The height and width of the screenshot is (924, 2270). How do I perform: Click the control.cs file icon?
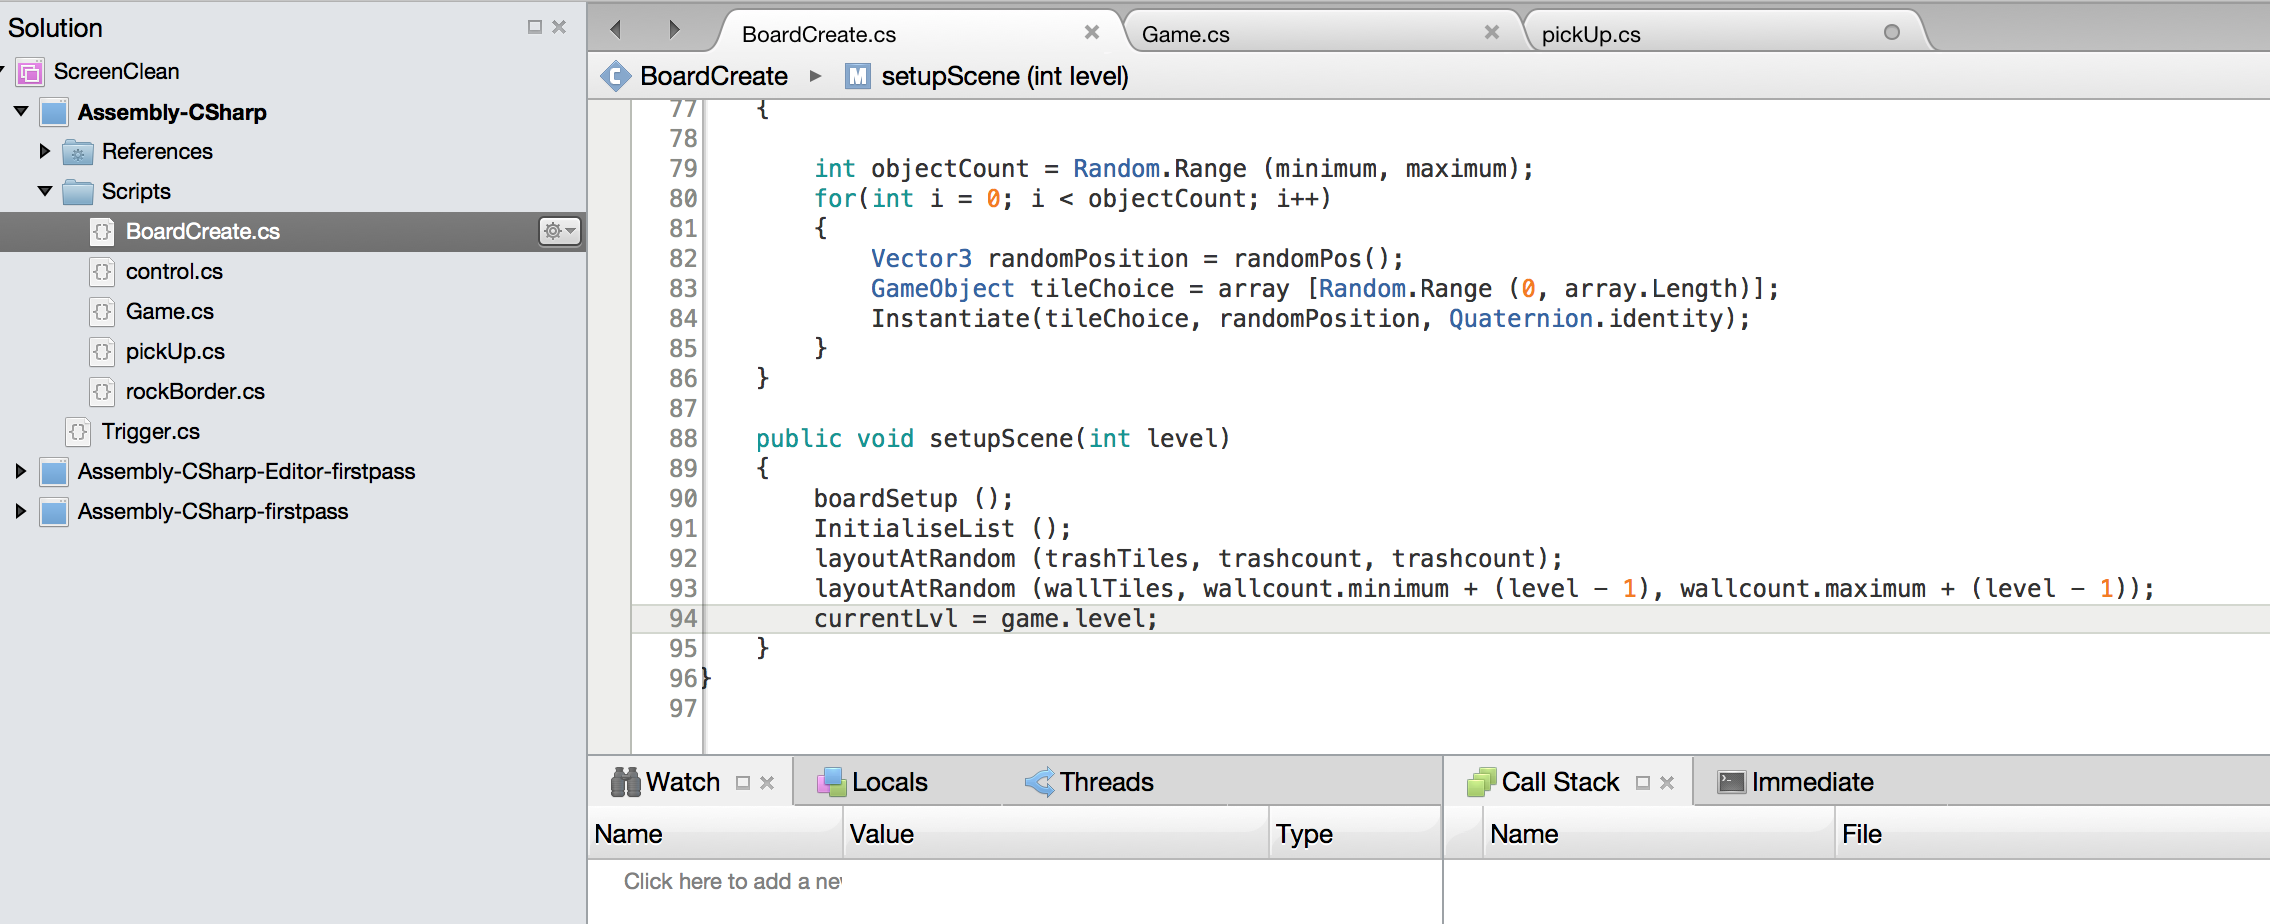click(102, 272)
